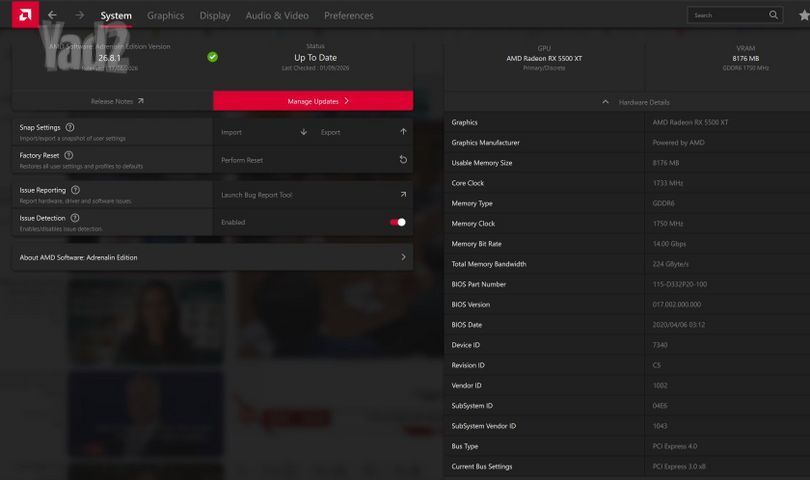Go forward with the right arrow
Image resolution: width=810 pixels, height=480 pixels.
tap(80, 15)
